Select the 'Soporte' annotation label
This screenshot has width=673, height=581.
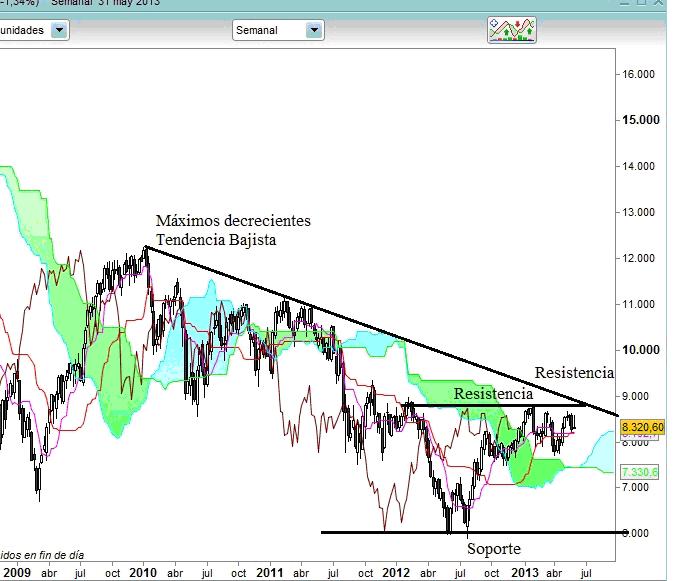[494, 548]
